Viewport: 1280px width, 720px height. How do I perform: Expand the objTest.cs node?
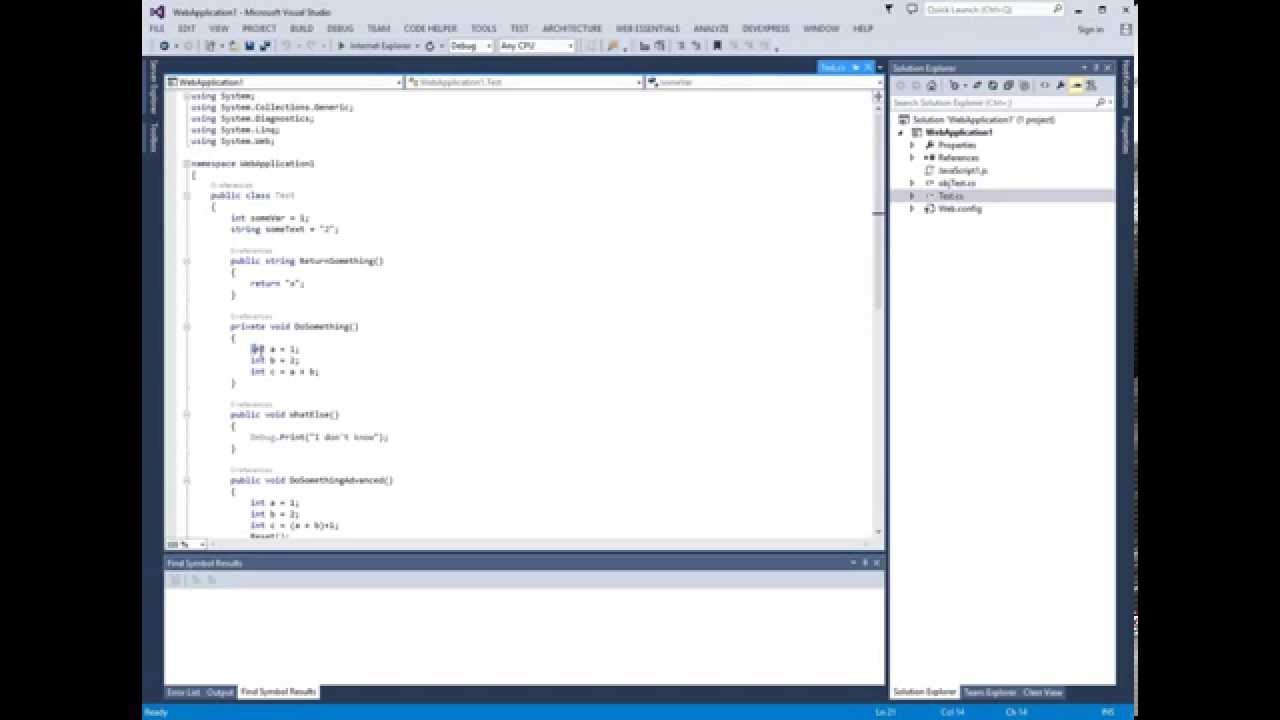912,183
